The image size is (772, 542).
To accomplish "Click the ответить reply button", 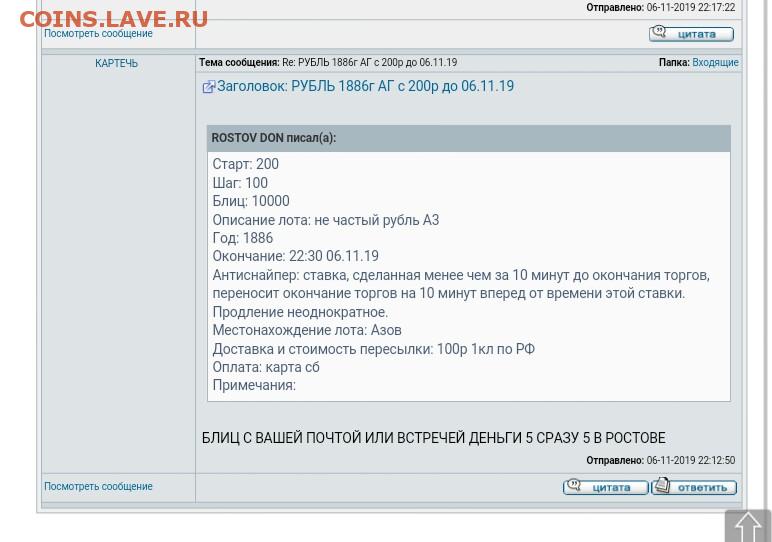I will [694, 487].
